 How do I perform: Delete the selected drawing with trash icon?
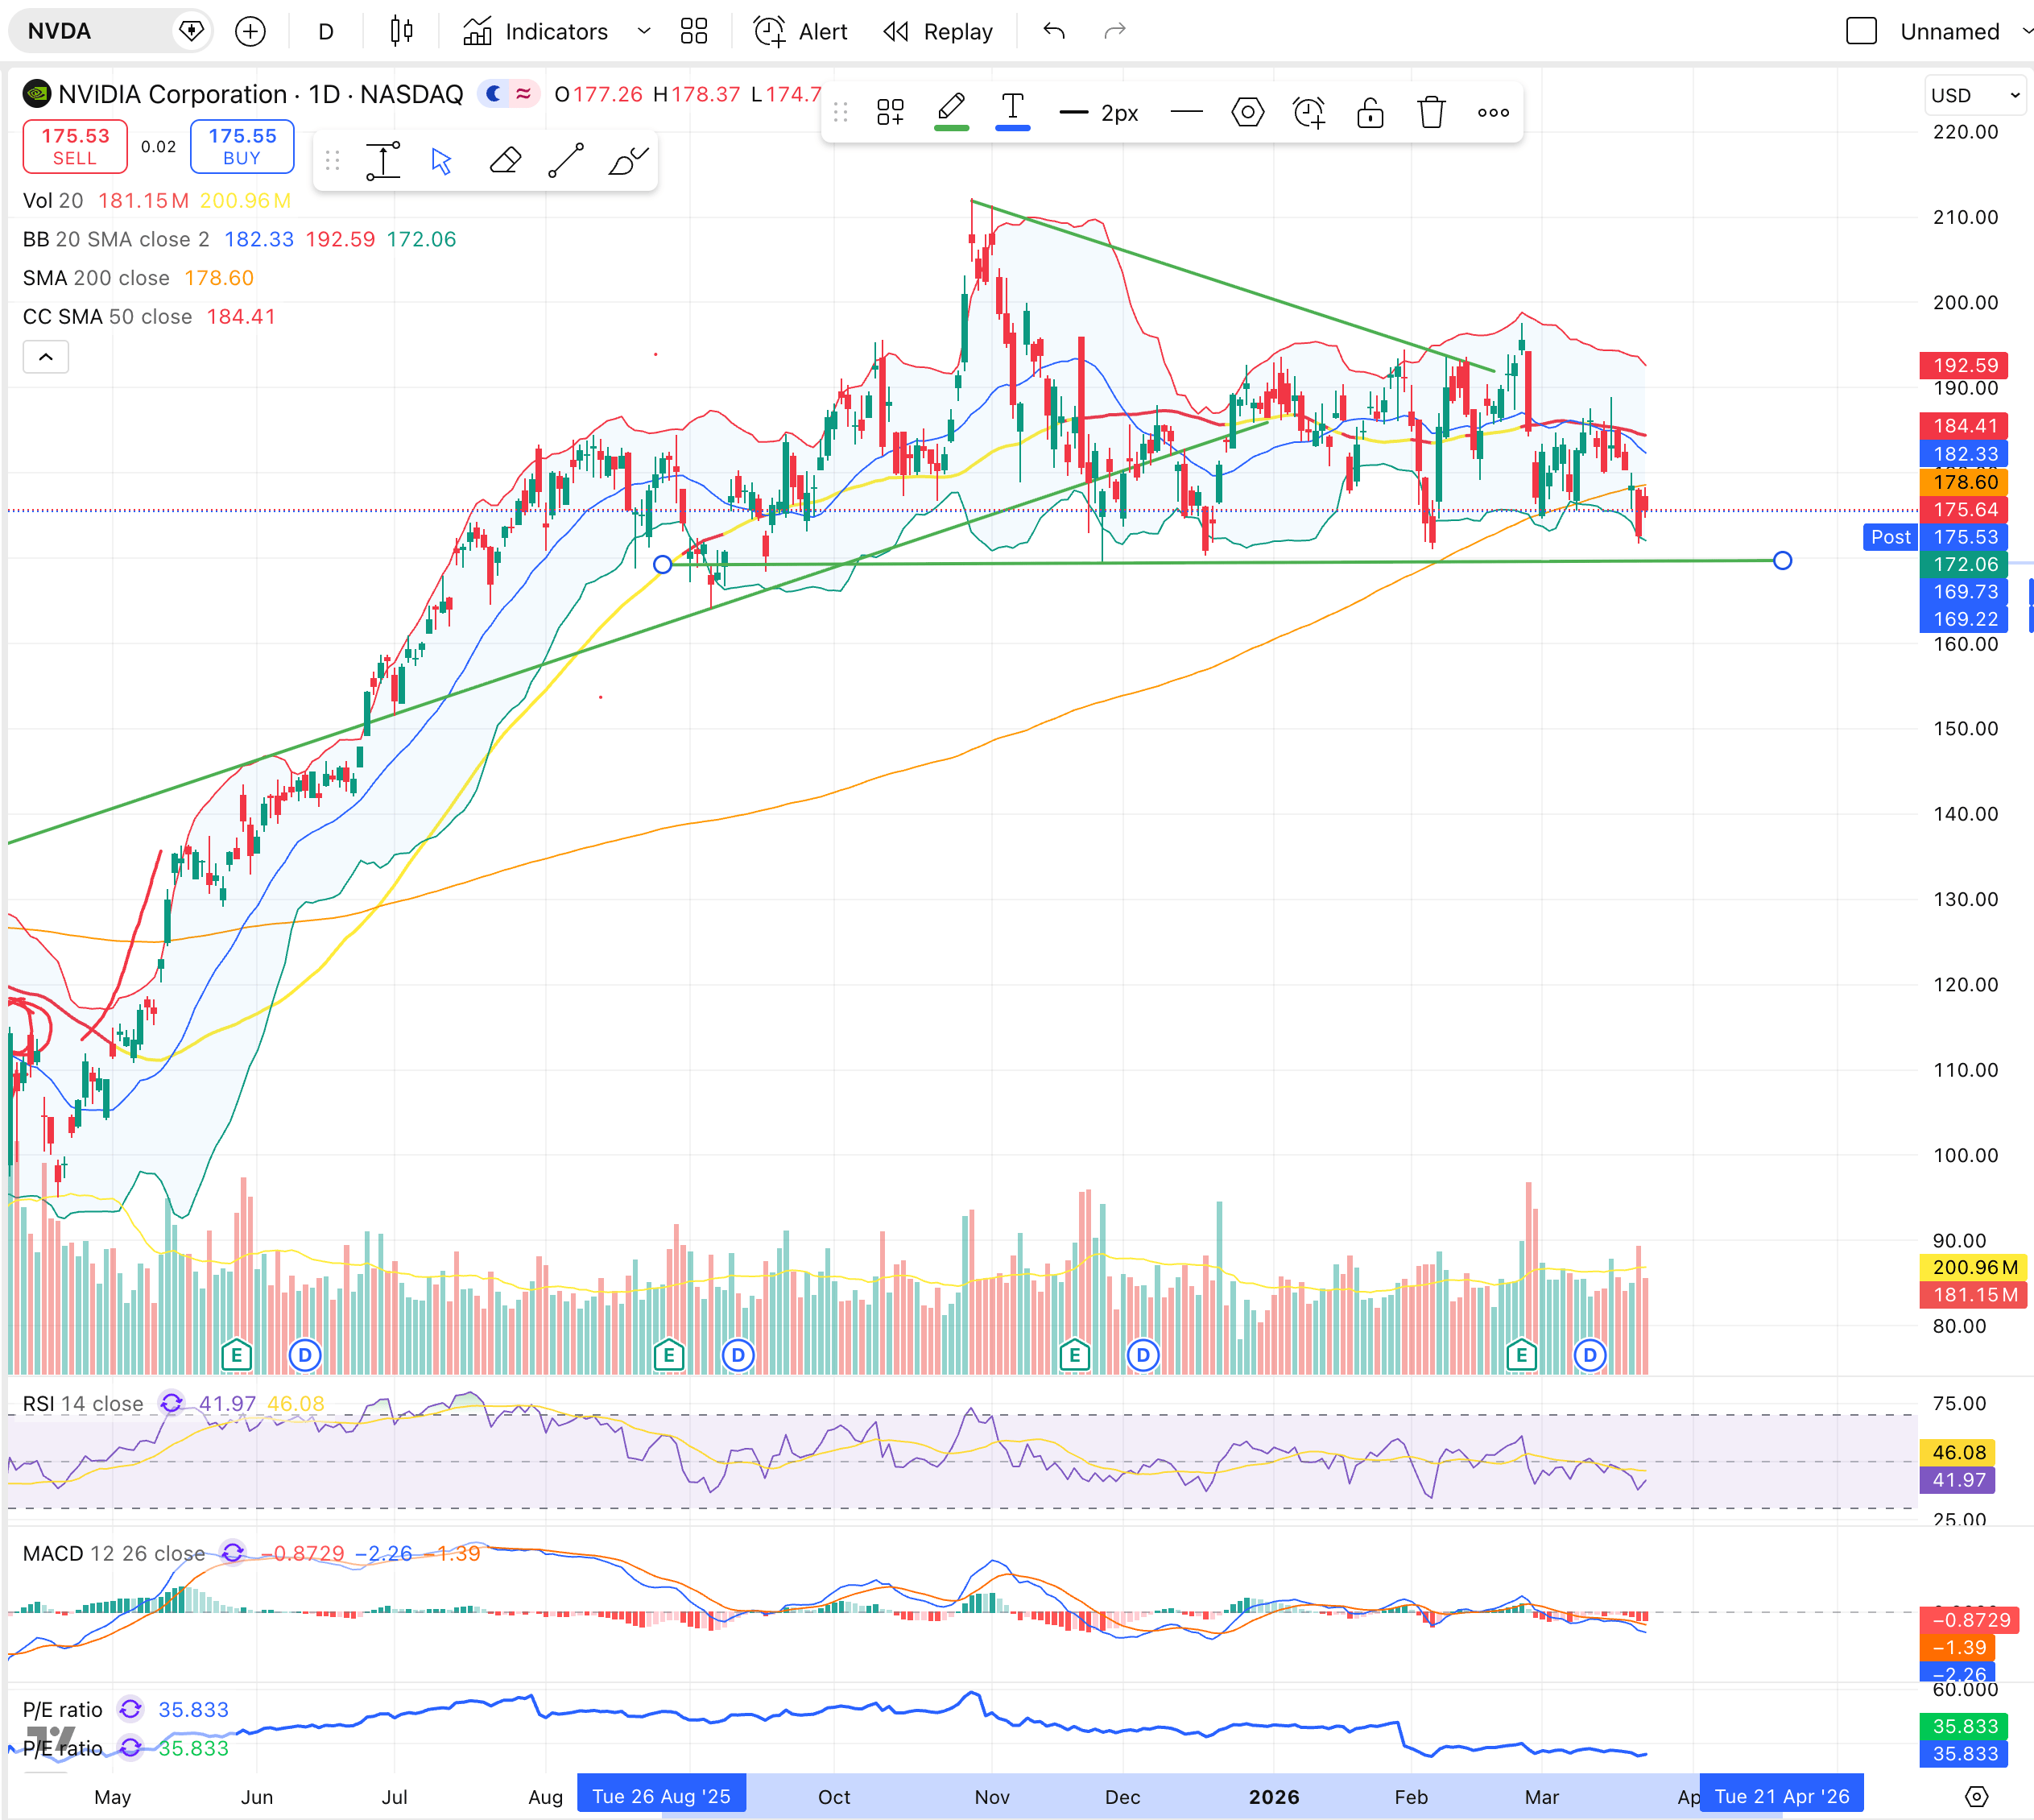(x=1431, y=112)
